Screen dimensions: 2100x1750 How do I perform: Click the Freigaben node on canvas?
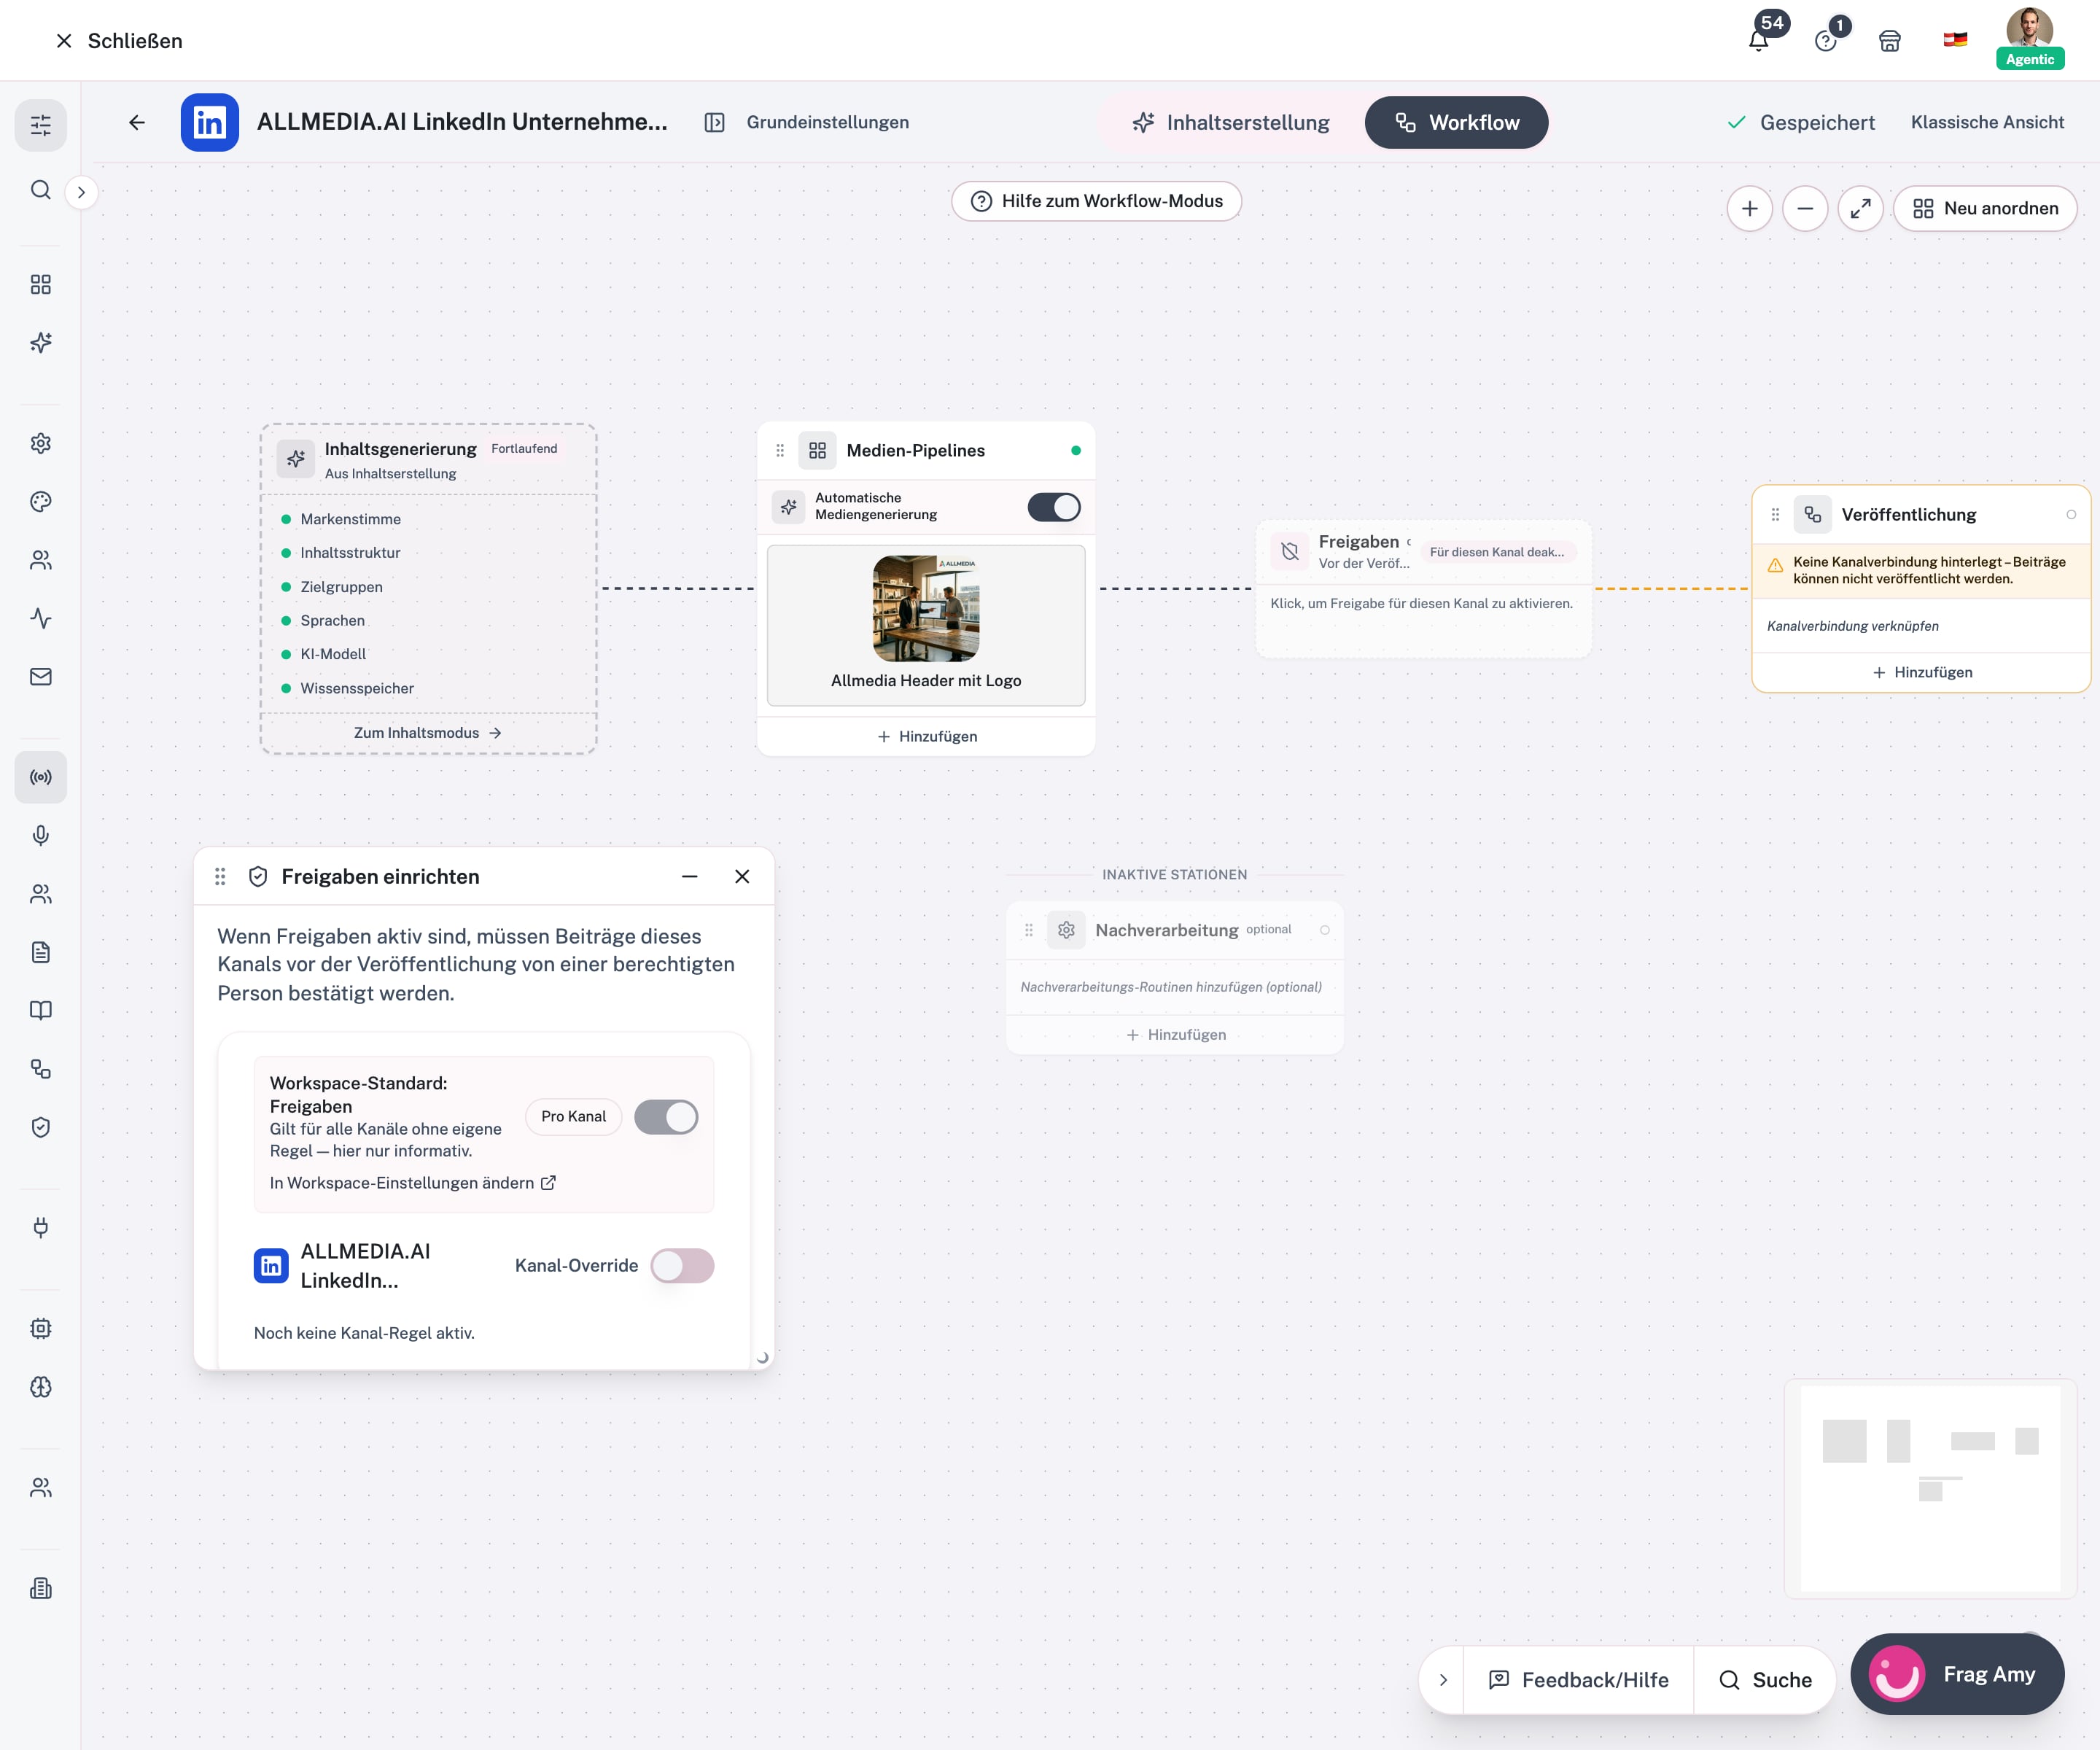pyautogui.click(x=1423, y=588)
